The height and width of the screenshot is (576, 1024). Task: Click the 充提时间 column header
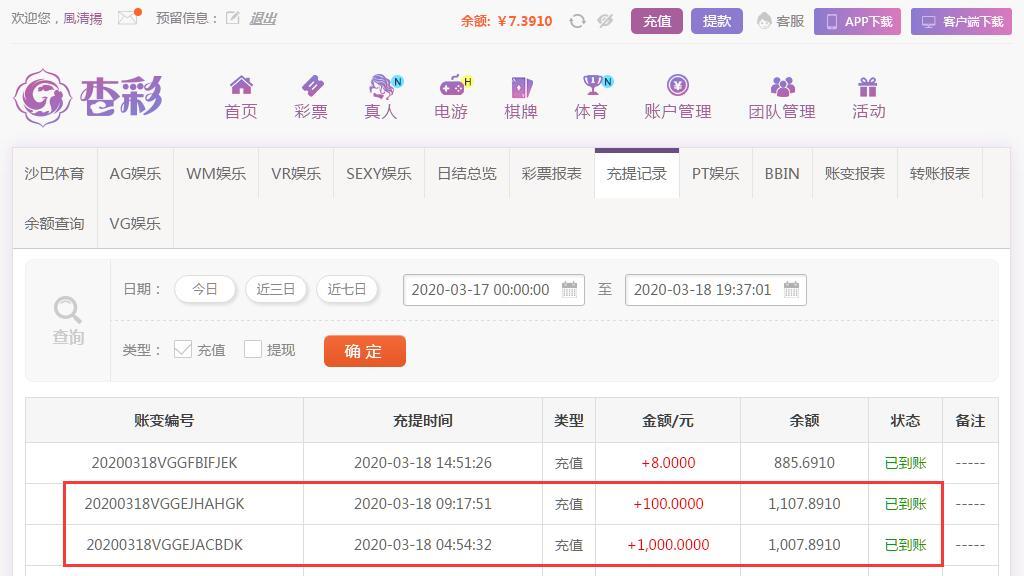click(x=423, y=421)
